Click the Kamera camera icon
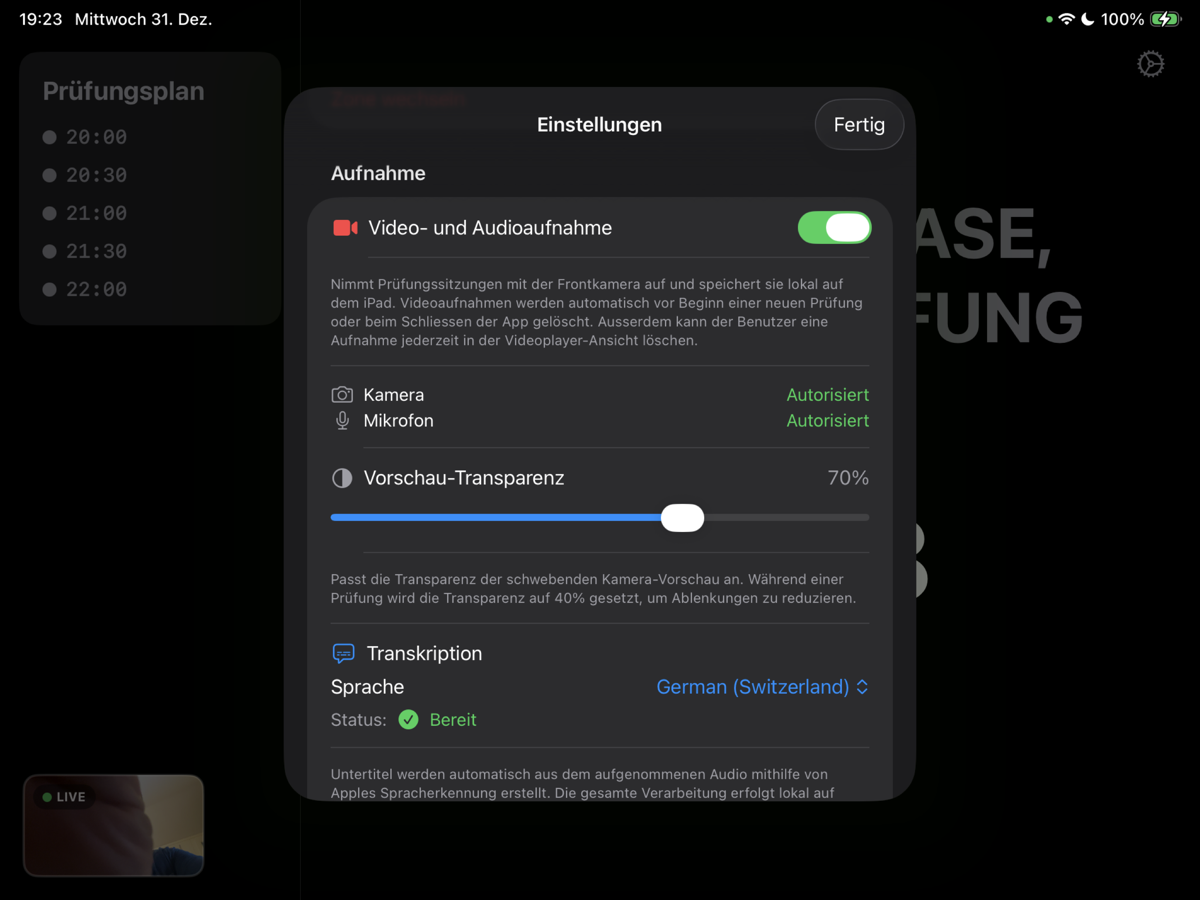The height and width of the screenshot is (900, 1200). coord(342,395)
